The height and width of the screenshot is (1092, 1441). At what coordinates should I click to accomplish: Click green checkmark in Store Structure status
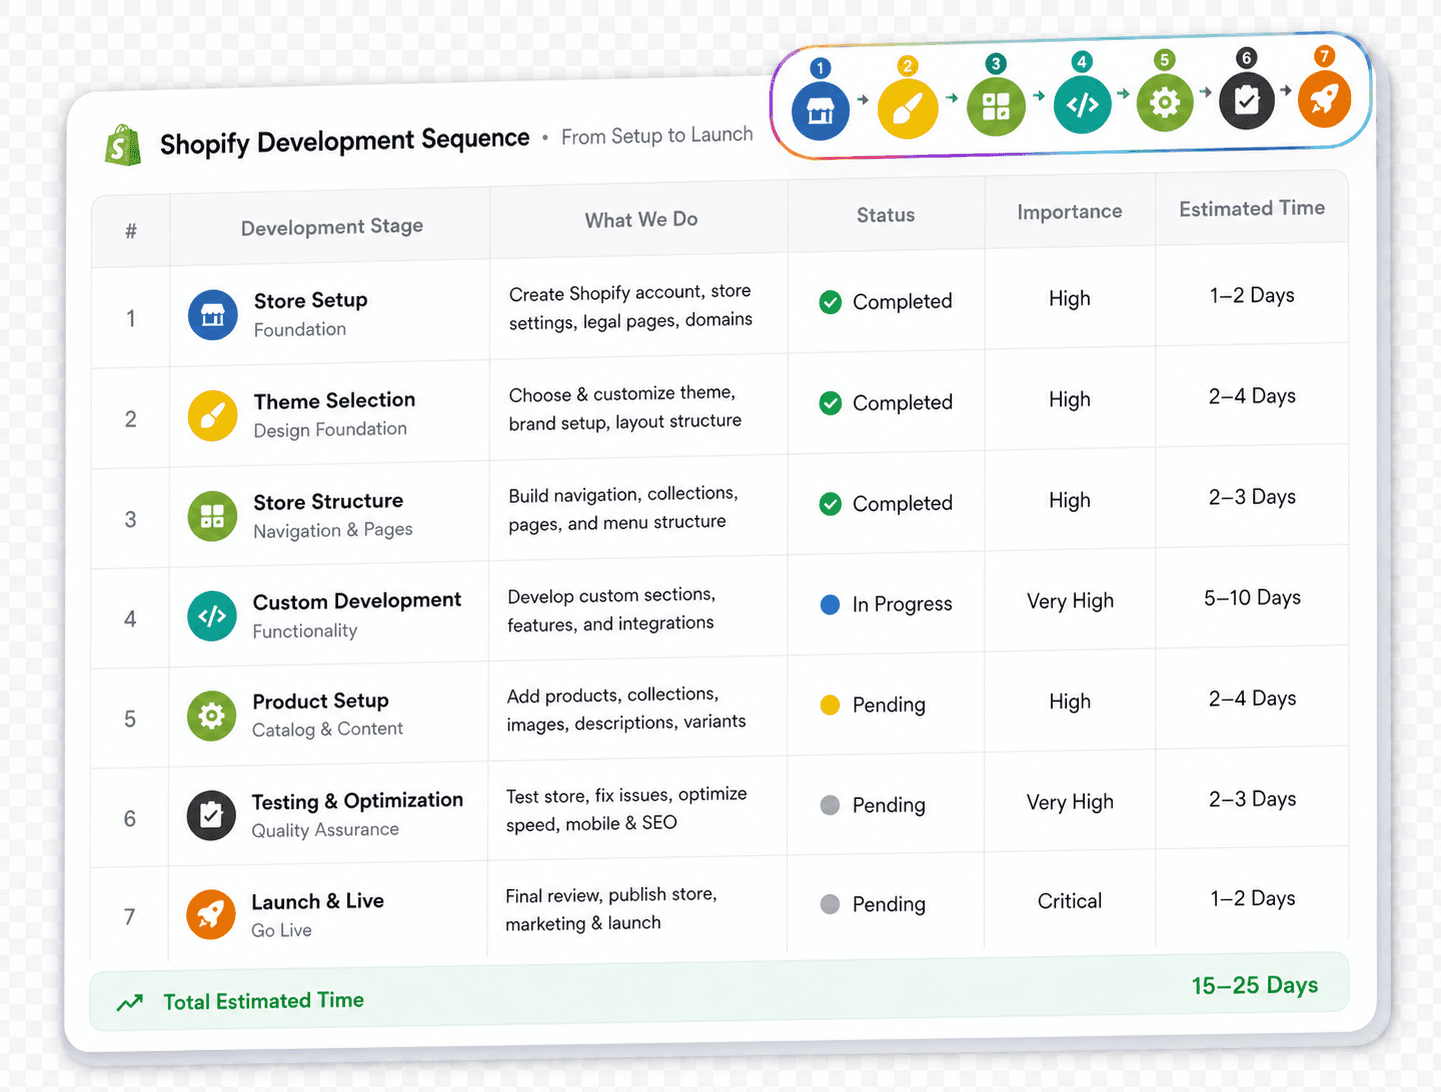point(830,504)
